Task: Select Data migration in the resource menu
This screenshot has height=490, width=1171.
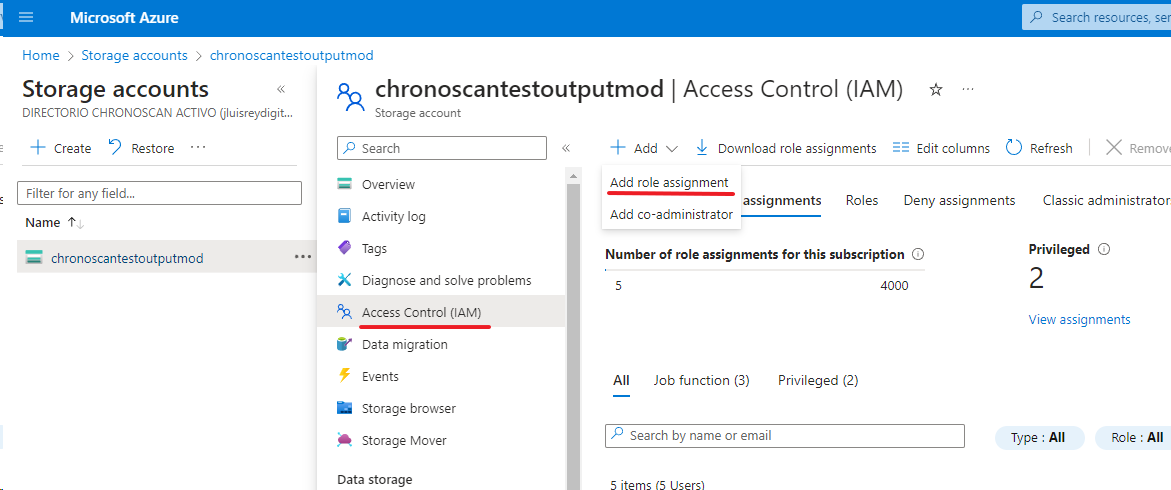Action: click(x=404, y=344)
